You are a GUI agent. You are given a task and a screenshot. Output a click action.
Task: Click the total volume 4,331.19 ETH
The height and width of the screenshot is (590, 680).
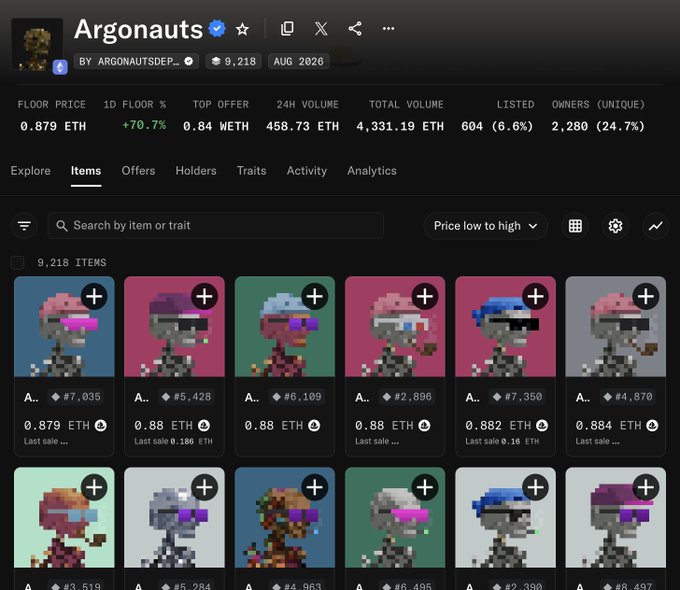coord(400,126)
